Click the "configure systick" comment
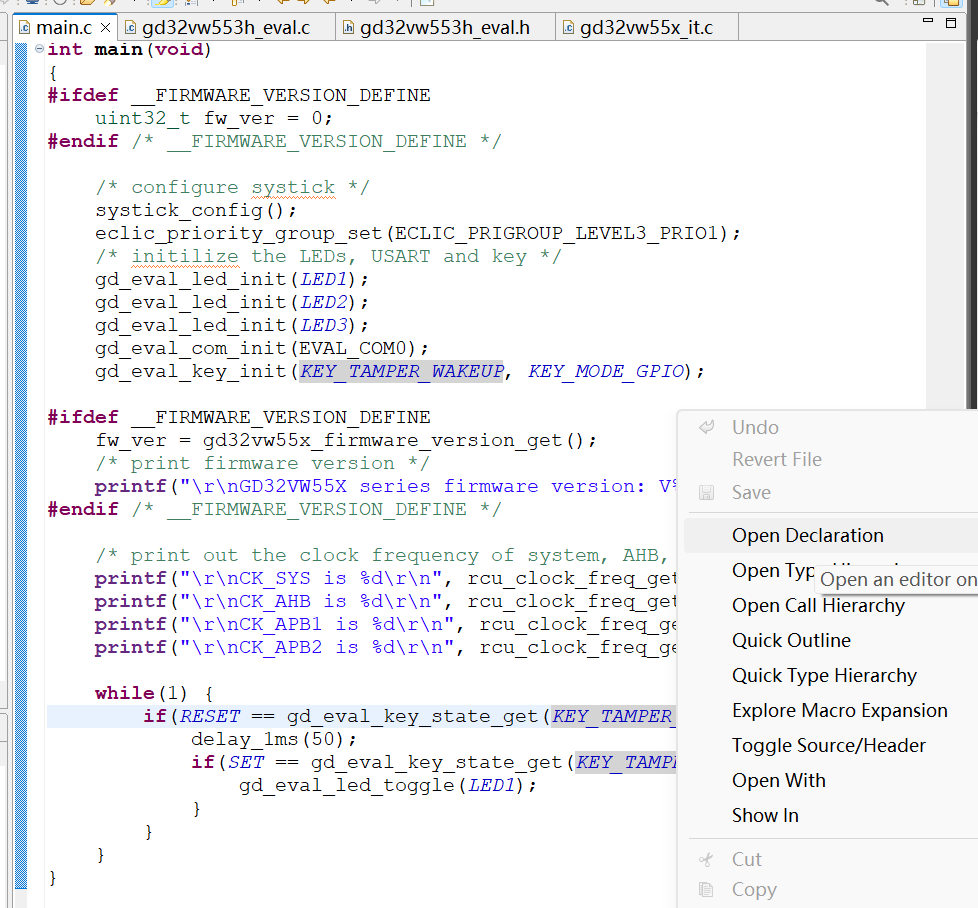Viewport: 978px width, 908px height. tap(233, 188)
